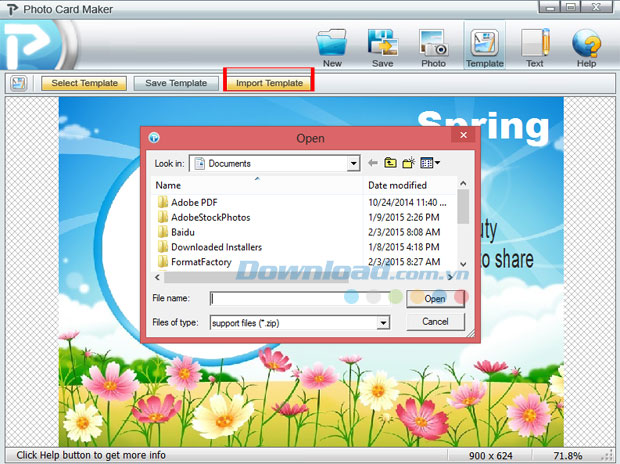Click the New project icon
The image size is (620, 464).
[x=331, y=46]
